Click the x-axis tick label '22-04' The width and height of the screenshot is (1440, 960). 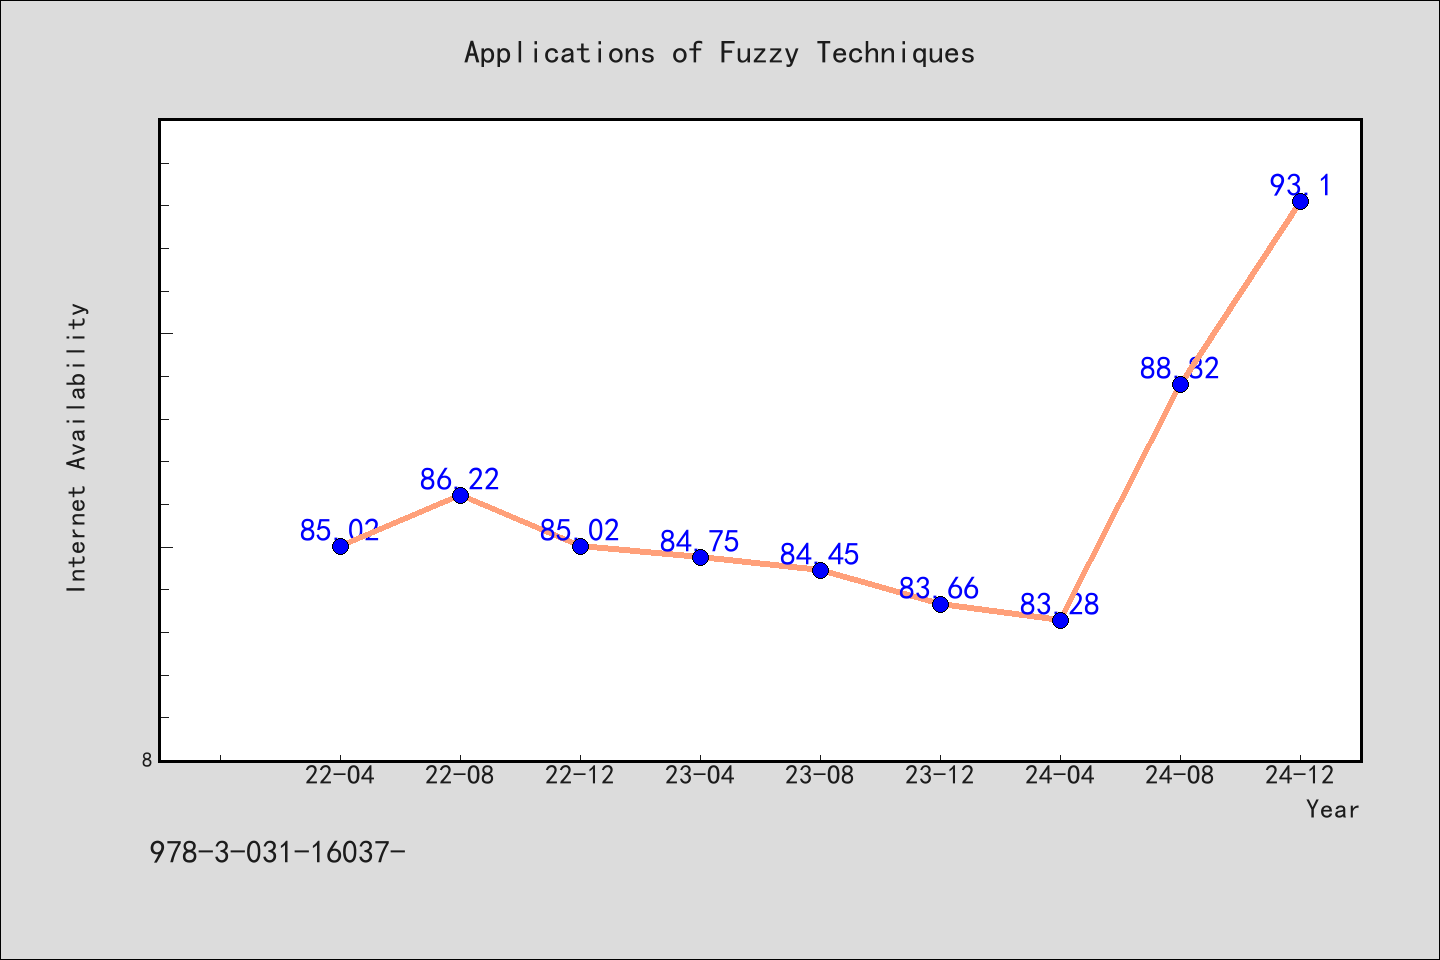pyautogui.click(x=340, y=775)
